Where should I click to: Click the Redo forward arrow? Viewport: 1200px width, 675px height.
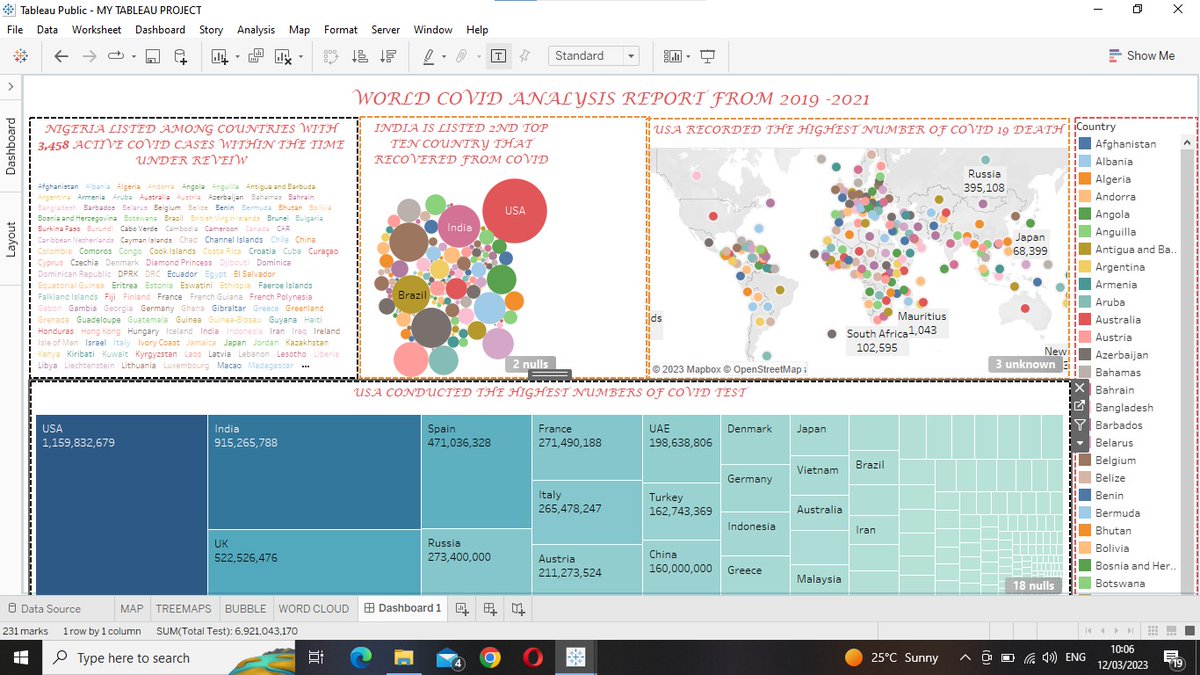pos(89,56)
